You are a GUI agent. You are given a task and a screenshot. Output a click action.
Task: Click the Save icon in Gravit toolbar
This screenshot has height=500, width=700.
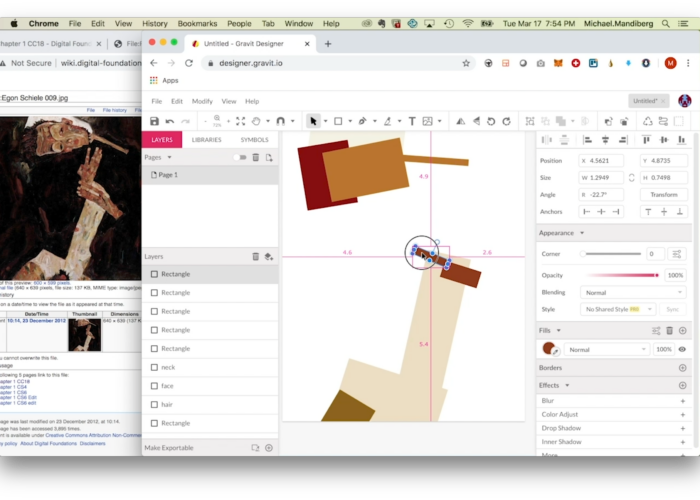coord(154,121)
